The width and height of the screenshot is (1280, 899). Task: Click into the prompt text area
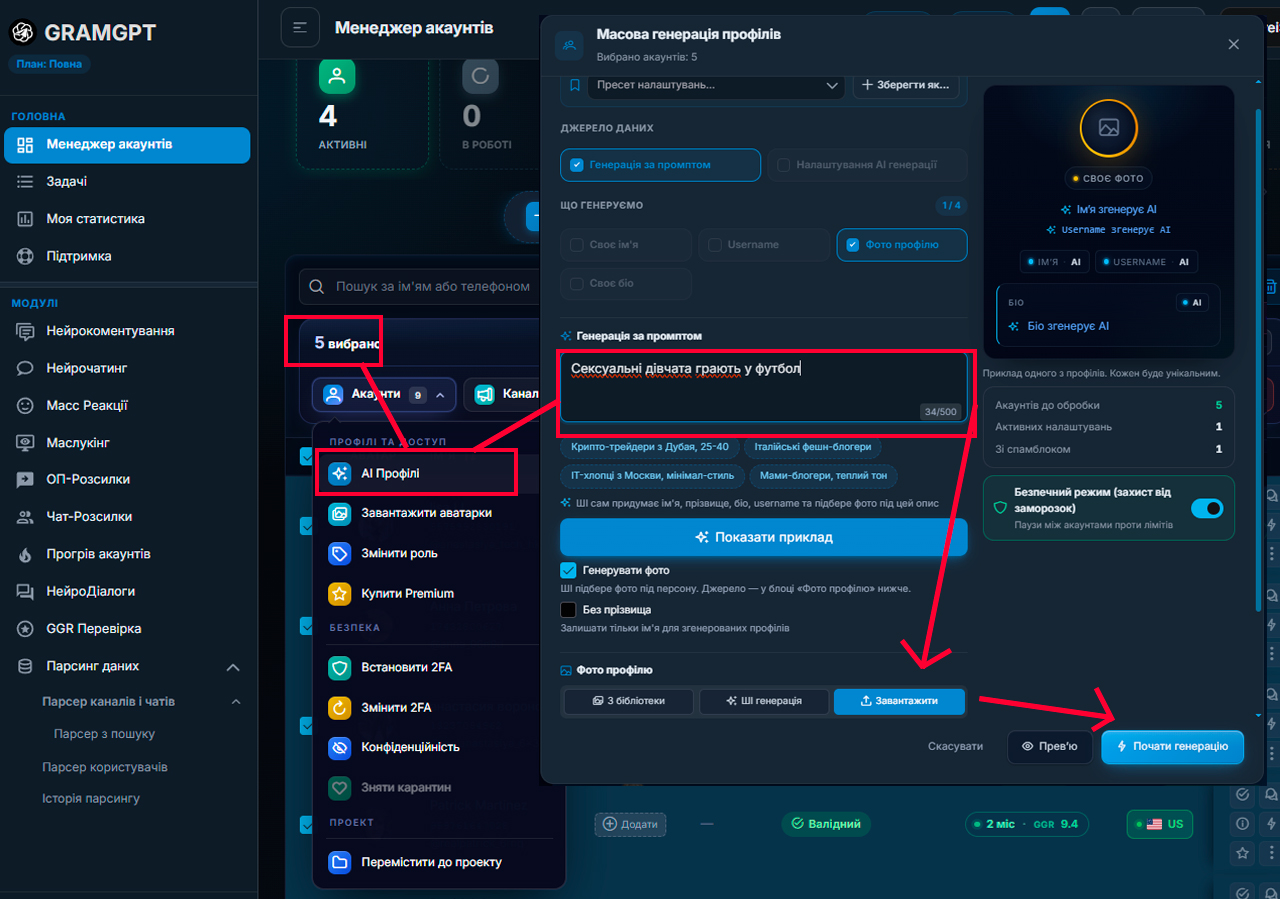pyautogui.click(x=764, y=387)
